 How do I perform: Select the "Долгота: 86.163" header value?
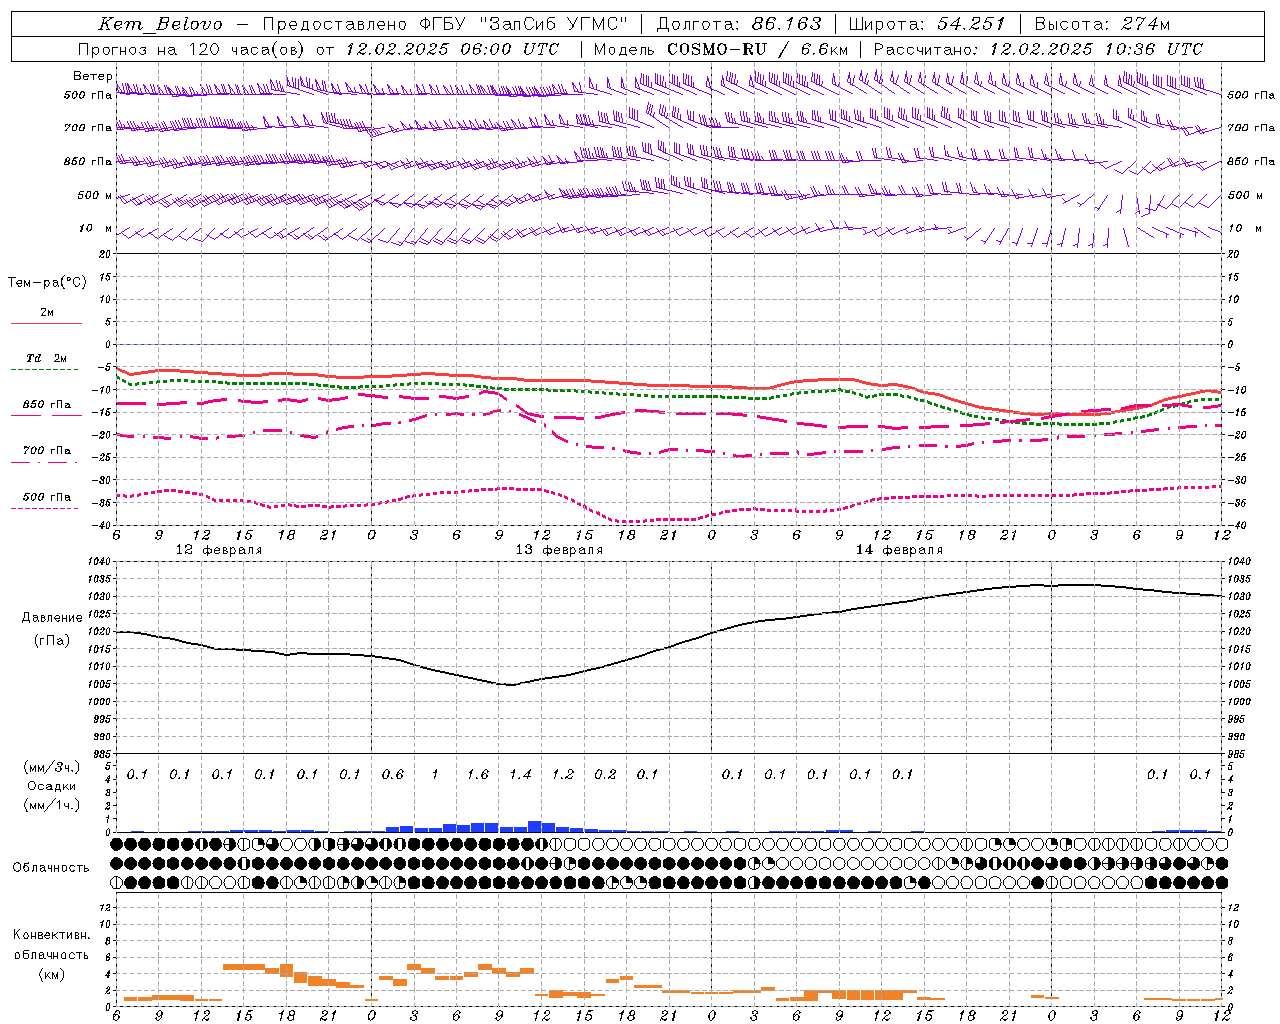[x=739, y=24]
